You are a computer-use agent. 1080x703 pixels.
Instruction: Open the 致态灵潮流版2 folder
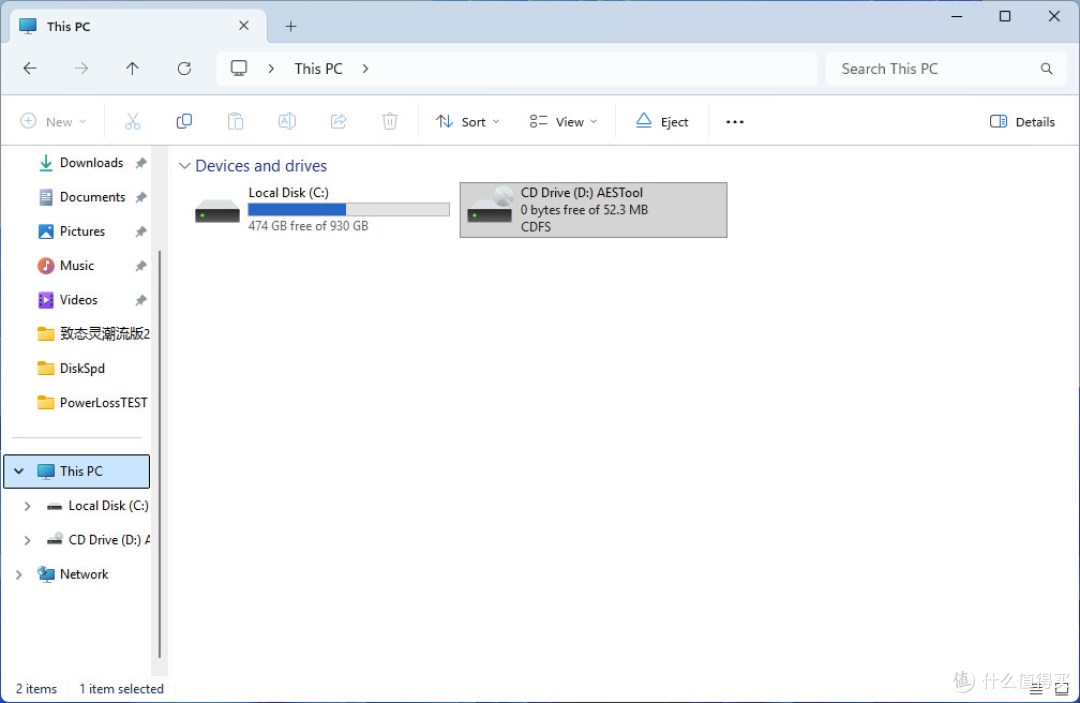coord(94,334)
